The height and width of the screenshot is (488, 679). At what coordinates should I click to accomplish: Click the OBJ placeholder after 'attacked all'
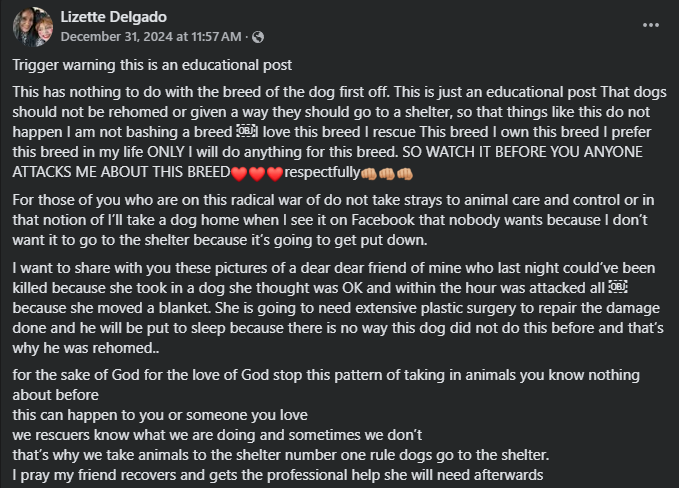click(618, 287)
